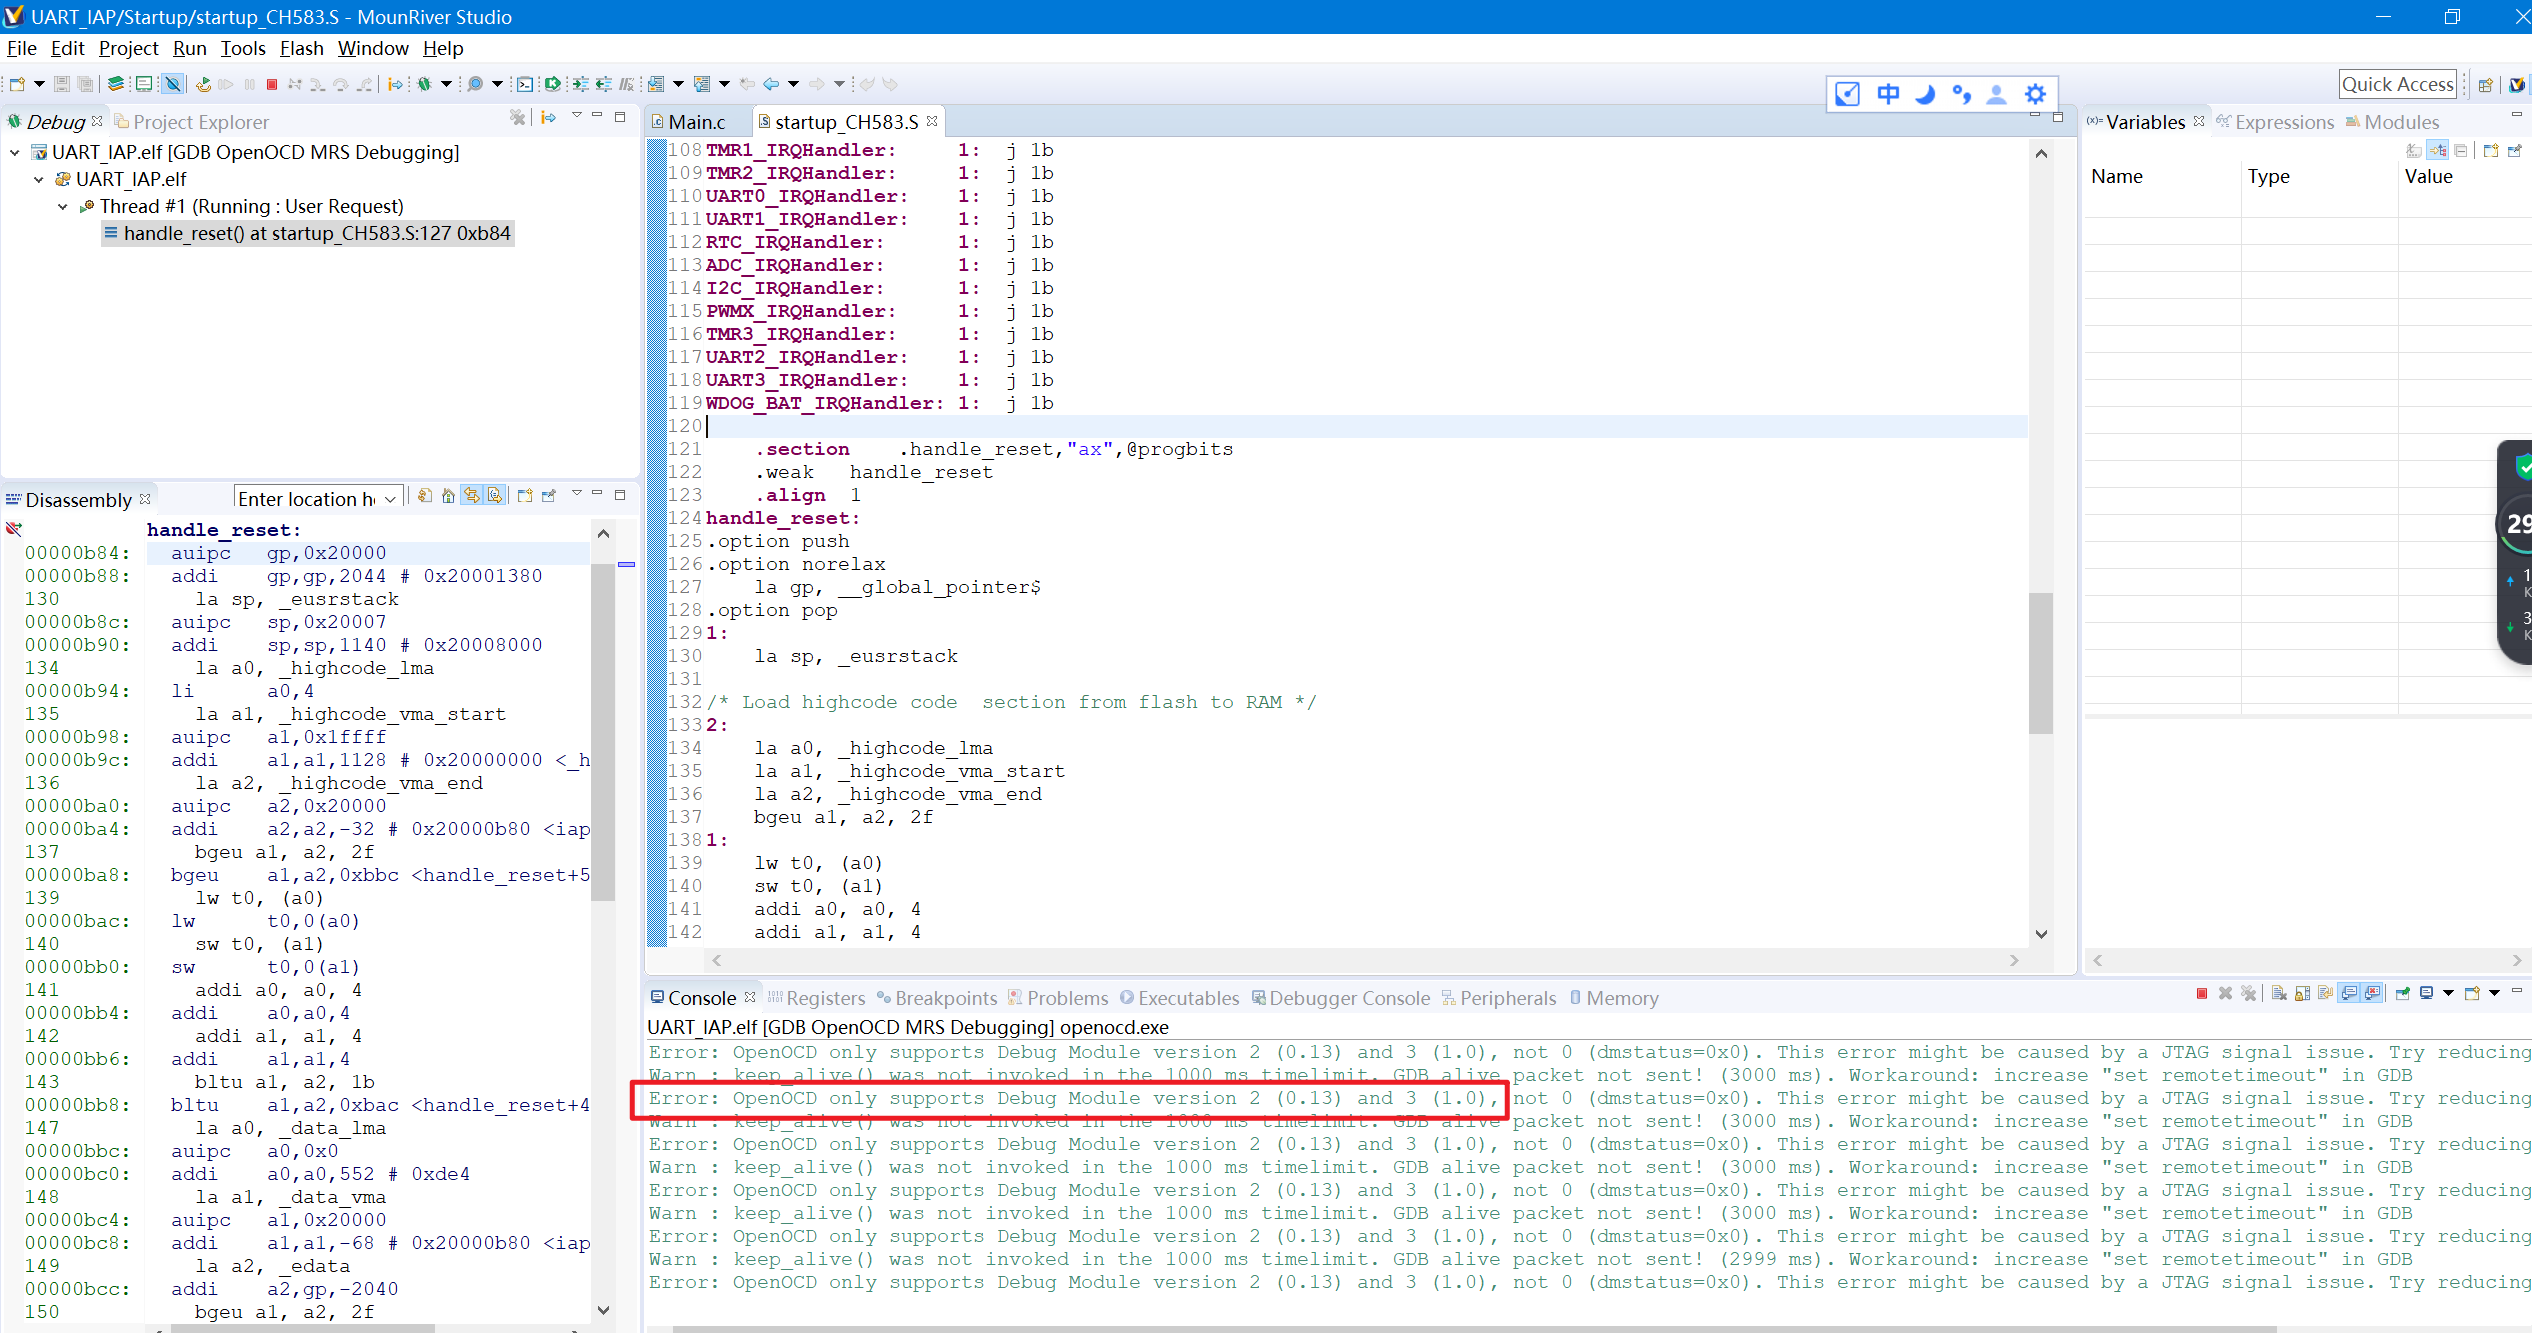
Task: Open the Tools menu
Action: pyautogui.click(x=243, y=48)
